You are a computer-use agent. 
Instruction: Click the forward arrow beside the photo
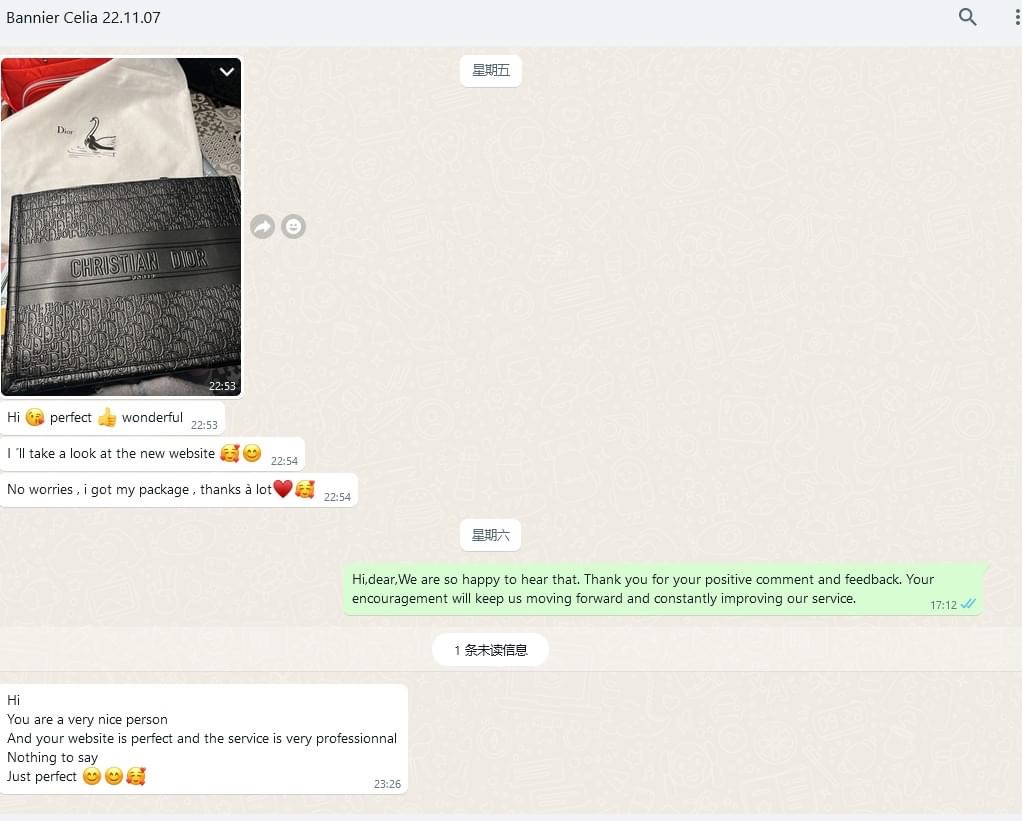(x=263, y=227)
